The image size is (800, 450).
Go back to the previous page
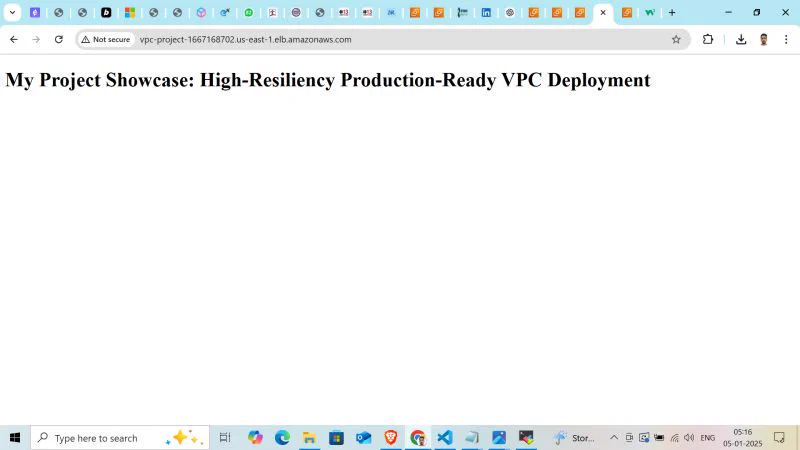(14, 39)
